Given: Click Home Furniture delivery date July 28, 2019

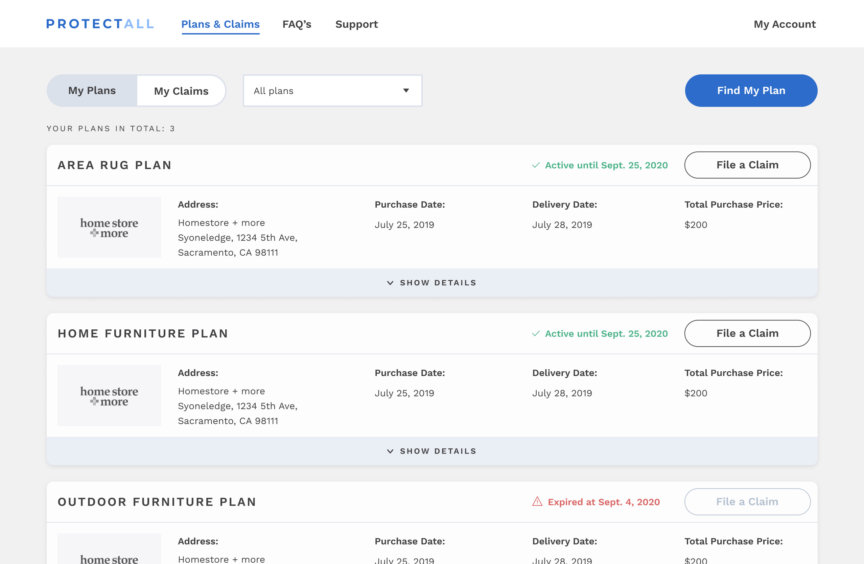Looking at the screenshot, I should (x=562, y=393).
